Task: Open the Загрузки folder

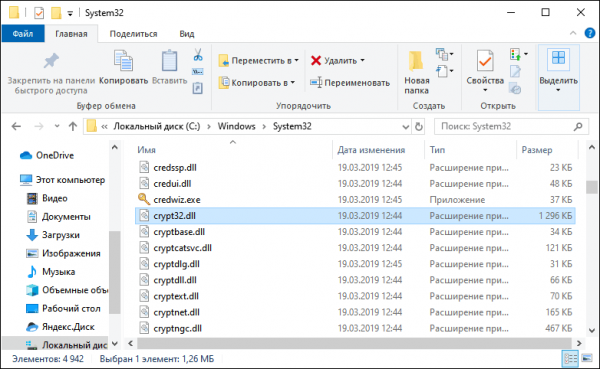Action: [x=53, y=235]
